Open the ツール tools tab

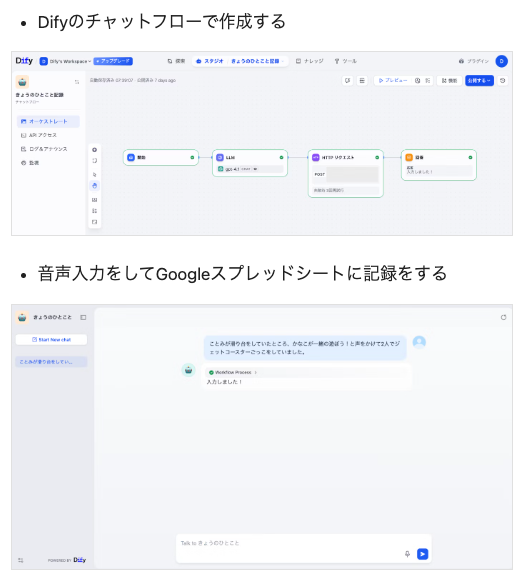pyautogui.click(x=345, y=61)
